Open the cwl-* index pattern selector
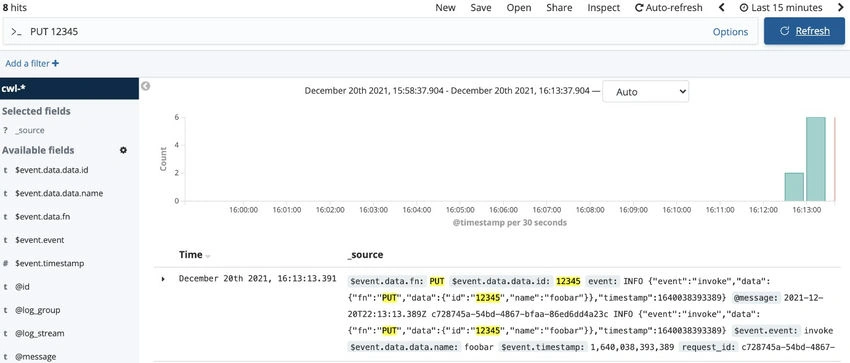Screen dimensions: 850x363 coord(69,88)
